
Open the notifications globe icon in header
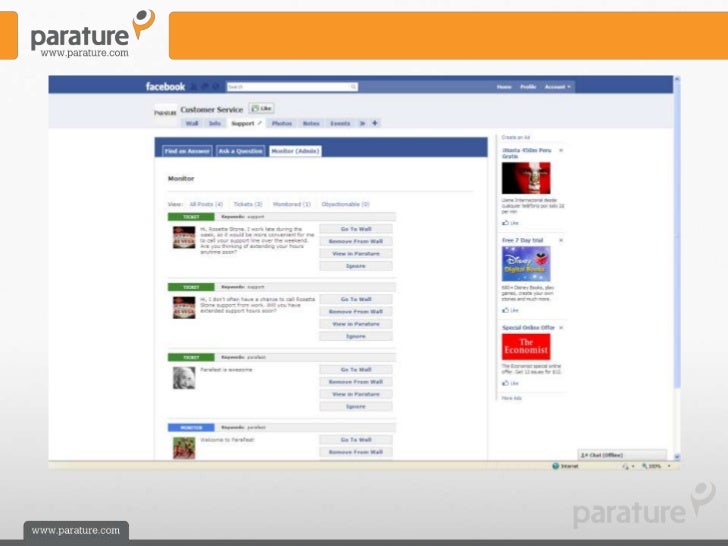click(215, 86)
